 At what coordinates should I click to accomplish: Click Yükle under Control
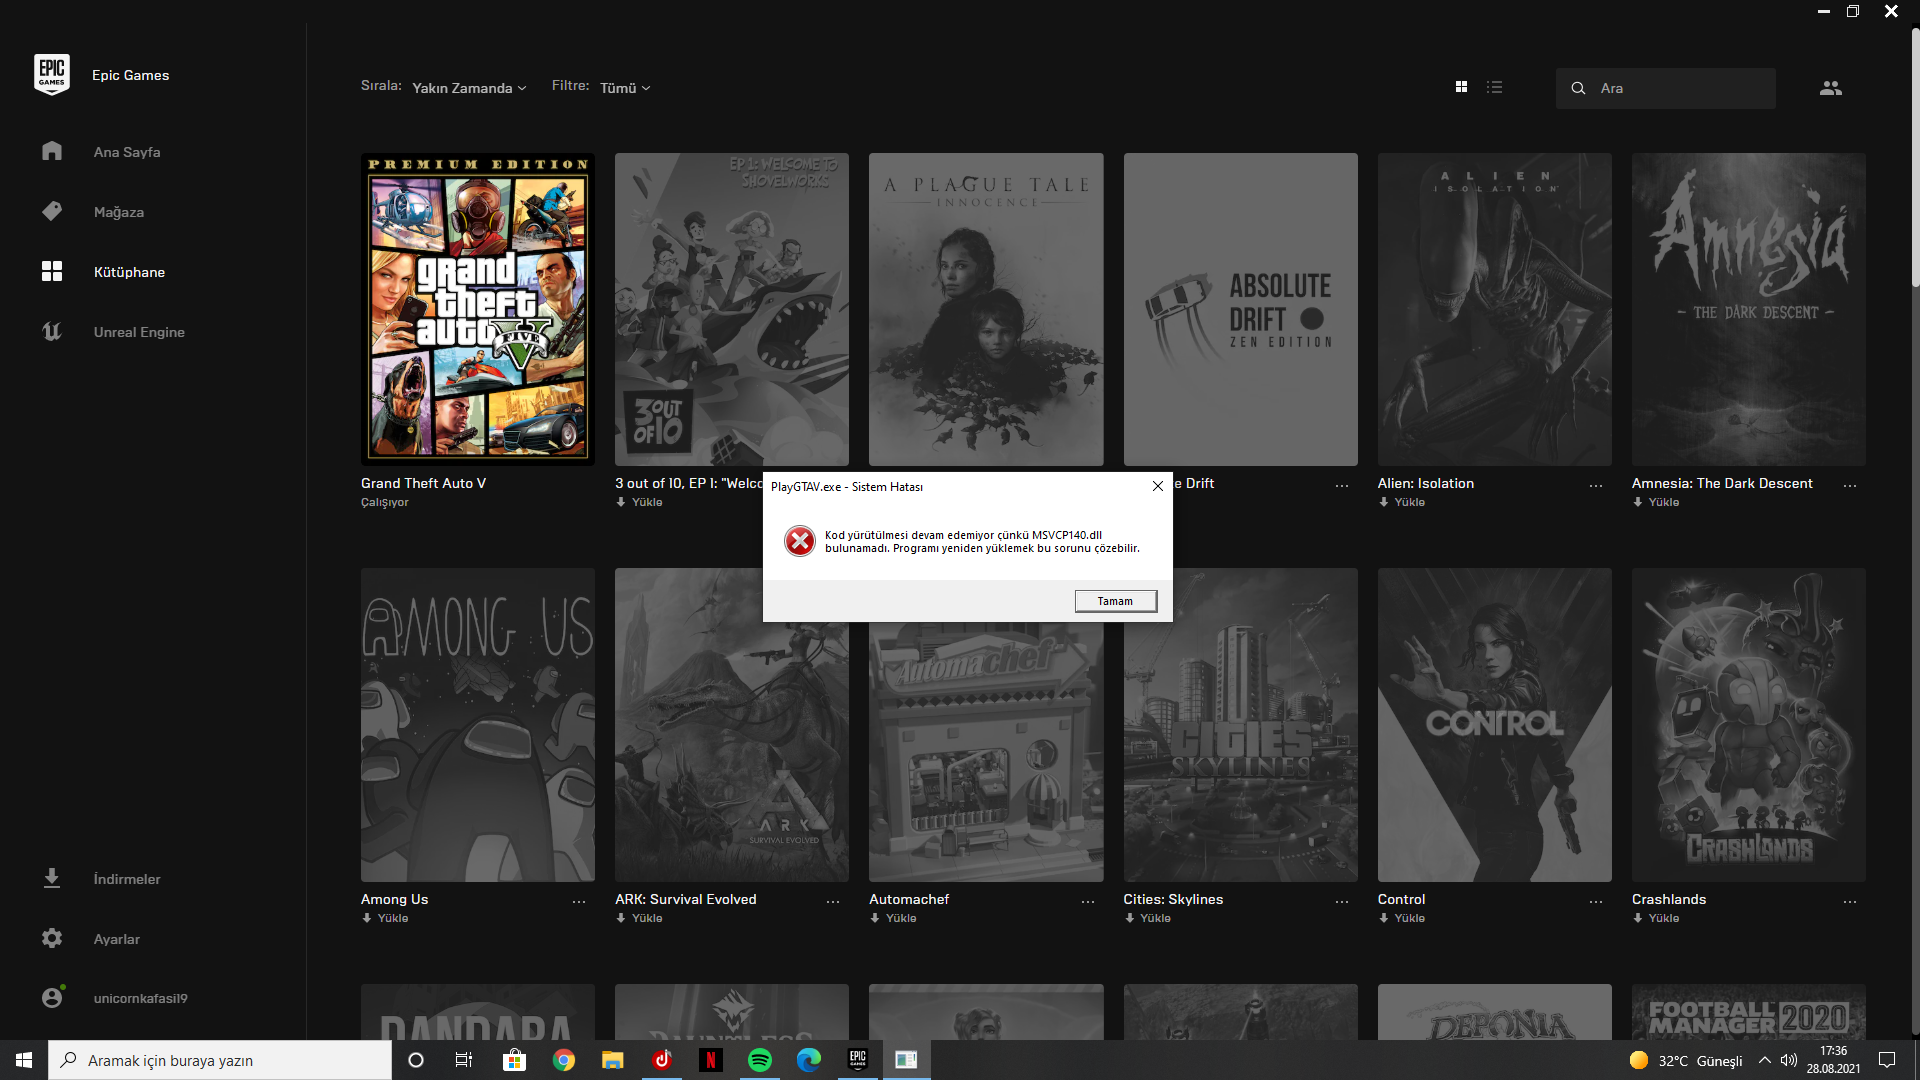[1402, 918]
